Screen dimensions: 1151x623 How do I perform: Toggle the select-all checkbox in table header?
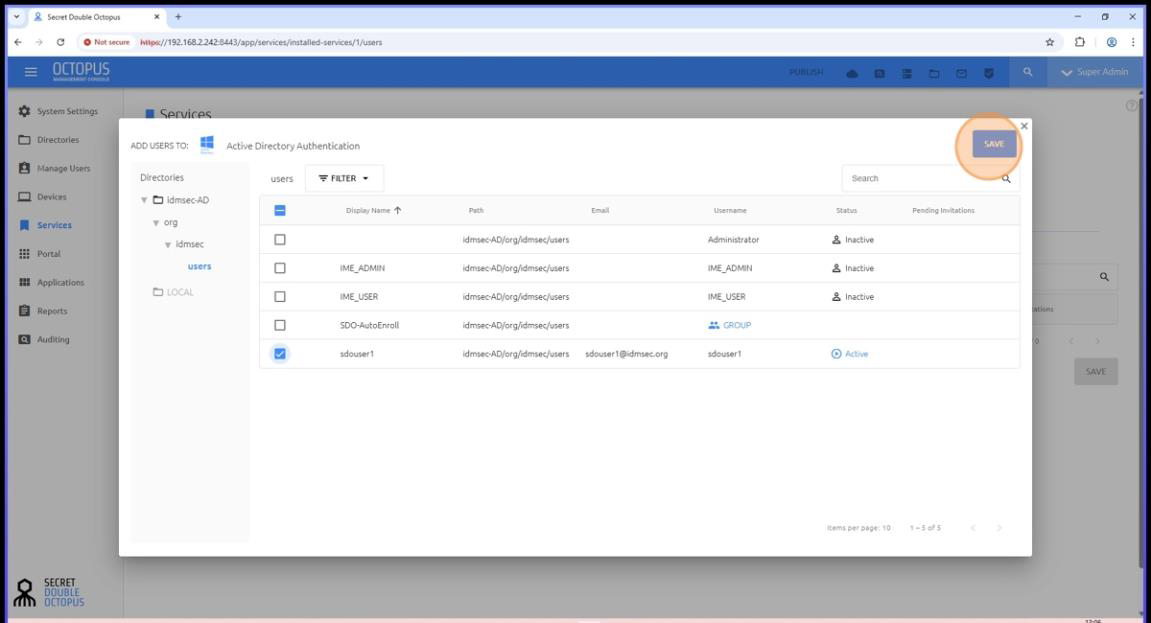[x=280, y=211]
